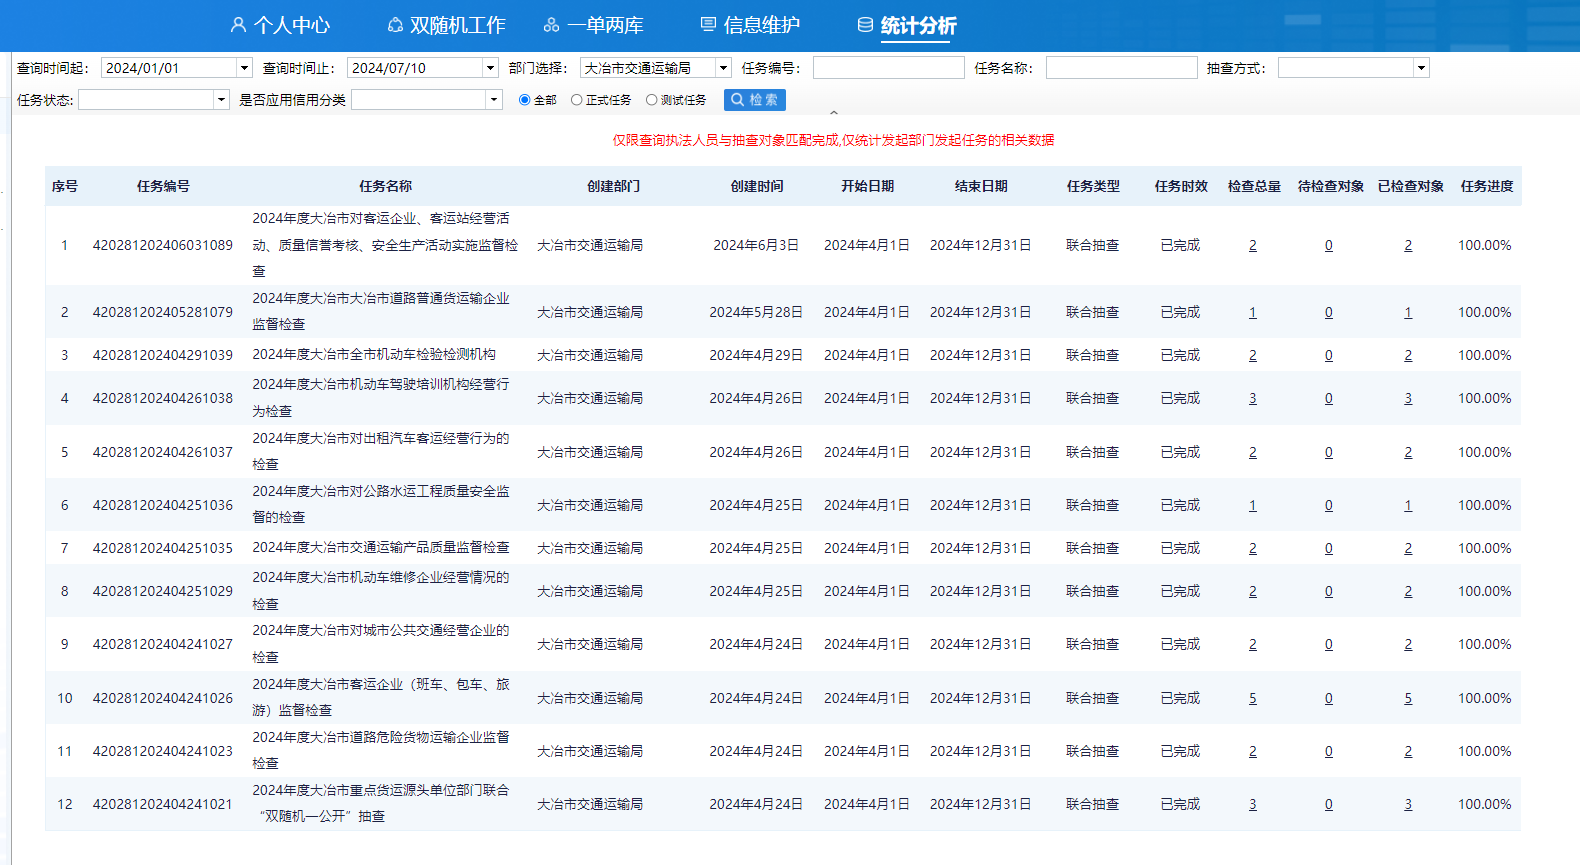Open the 查询时间止 date dropdown
Screen dimensions: 1580x865
[x=490, y=68]
